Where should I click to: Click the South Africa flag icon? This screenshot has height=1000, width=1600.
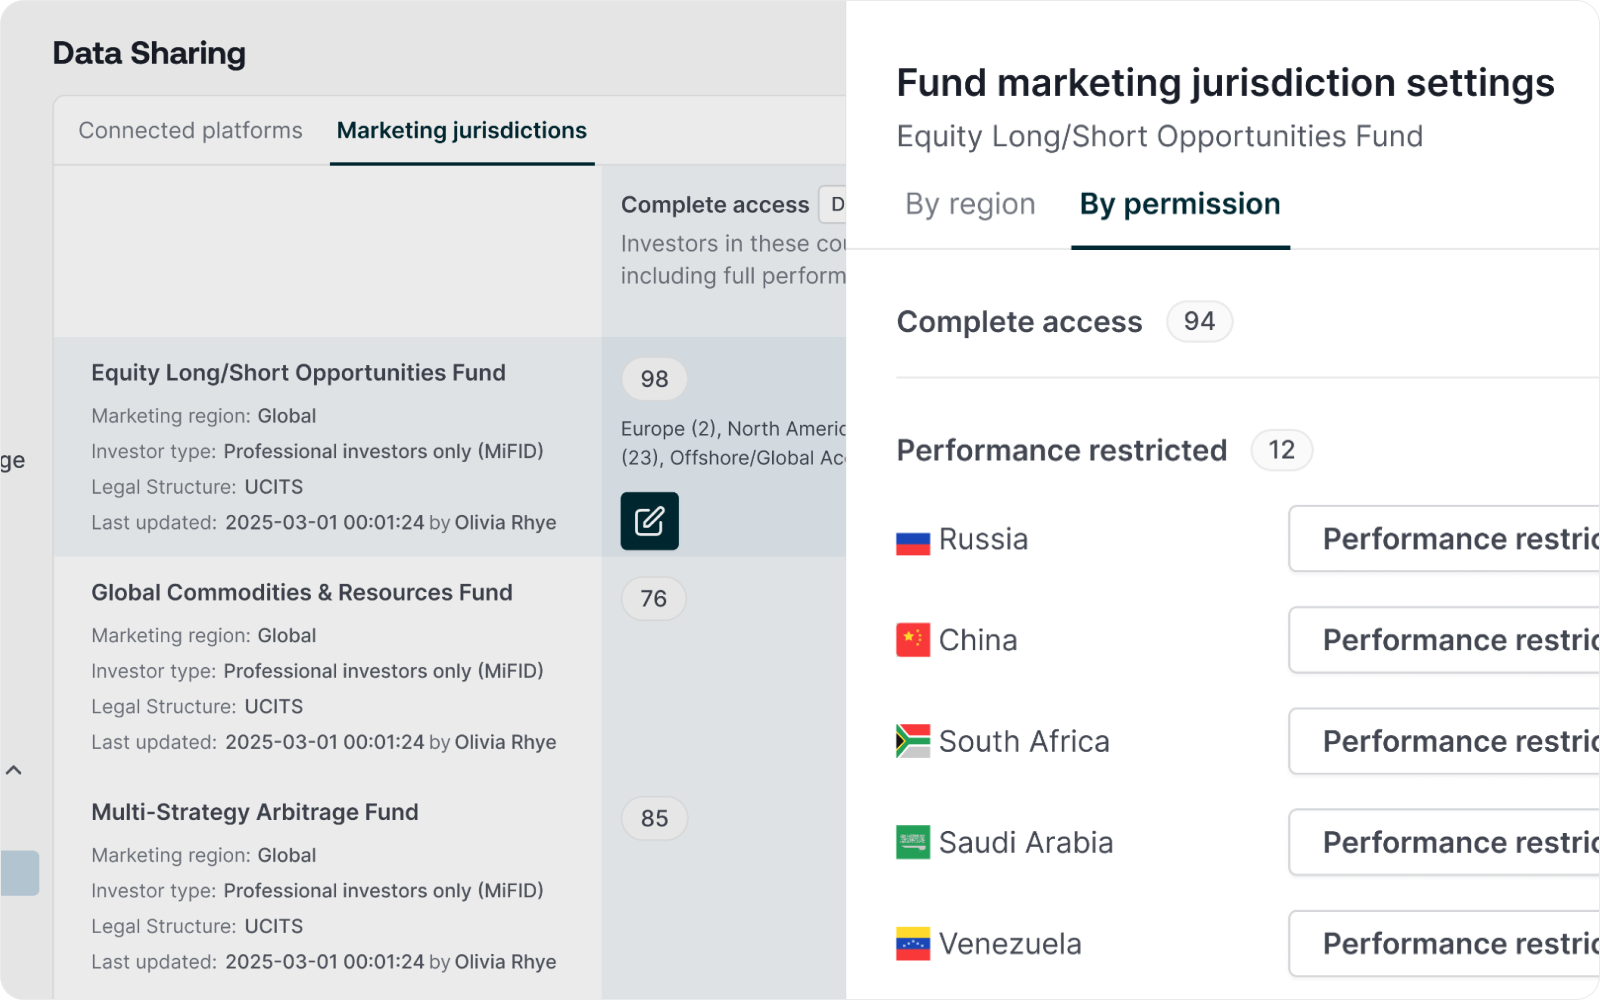click(x=912, y=741)
